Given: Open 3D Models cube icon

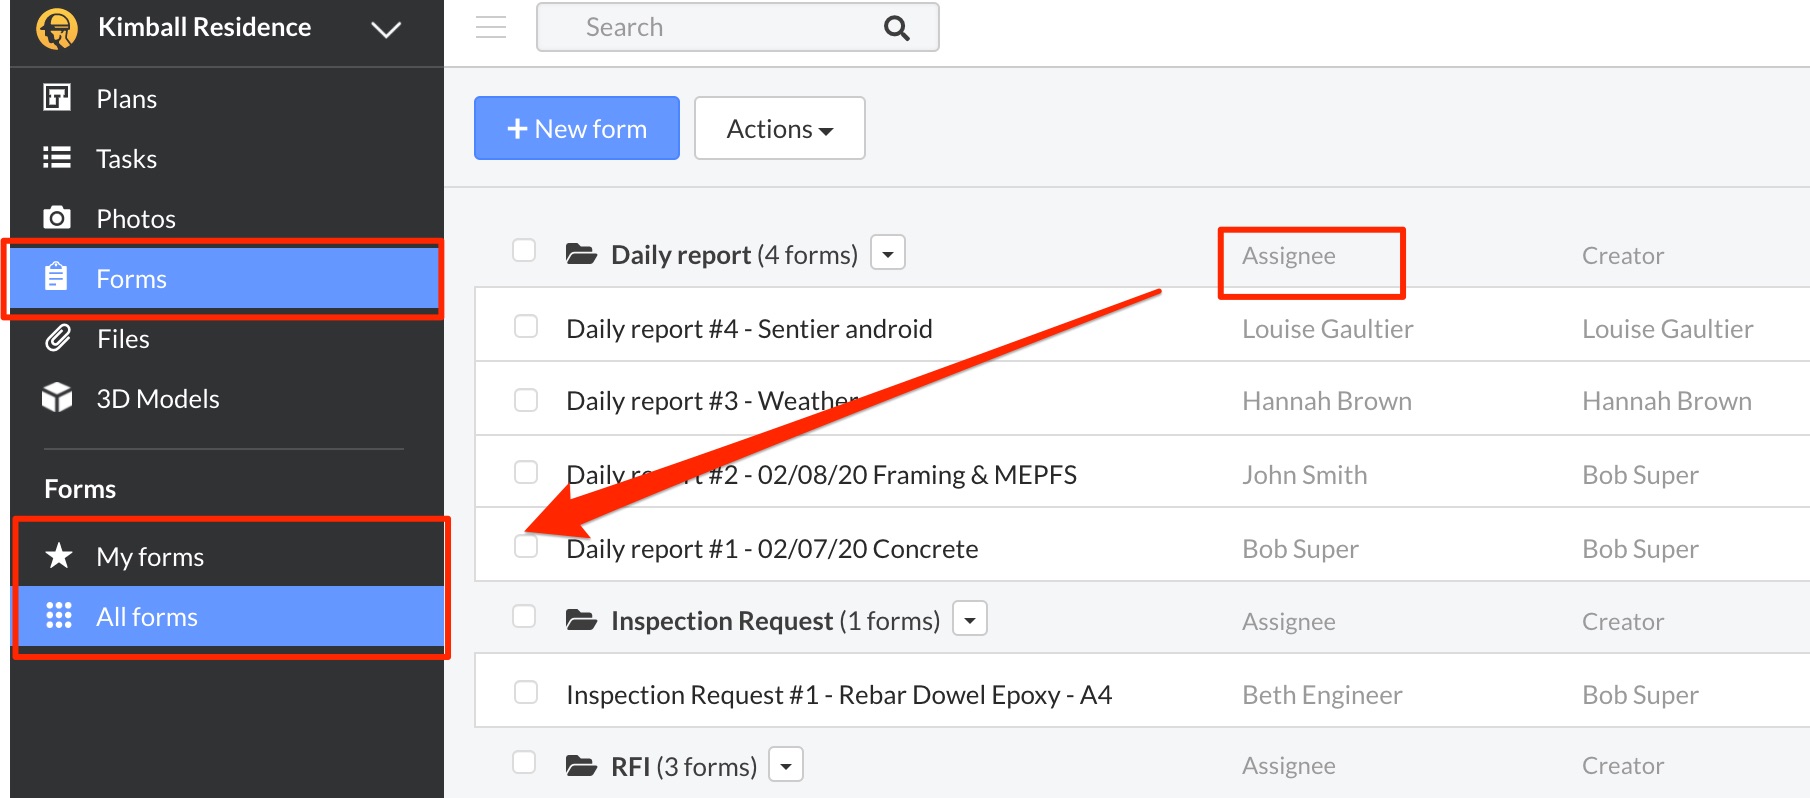Looking at the screenshot, I should click(57, 398).
